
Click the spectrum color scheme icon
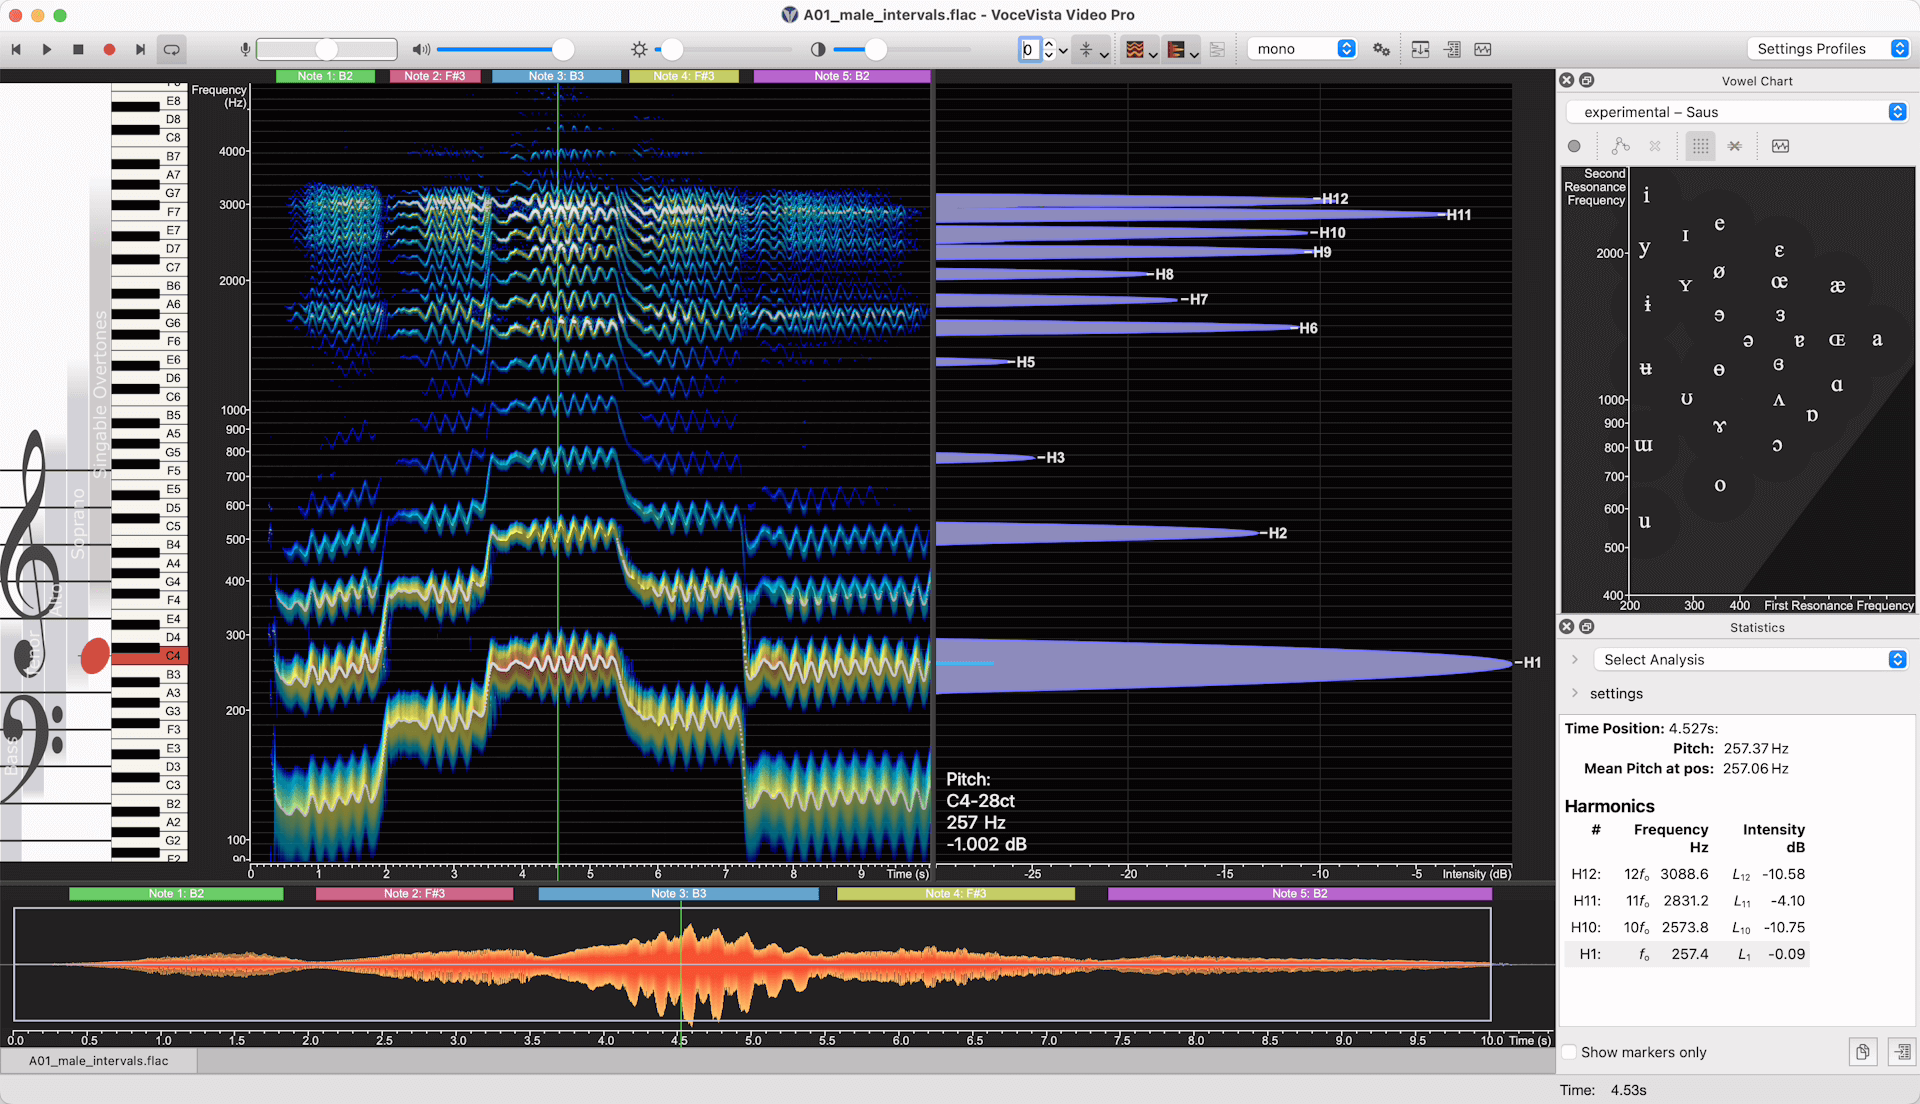(x=1178, y=49)
